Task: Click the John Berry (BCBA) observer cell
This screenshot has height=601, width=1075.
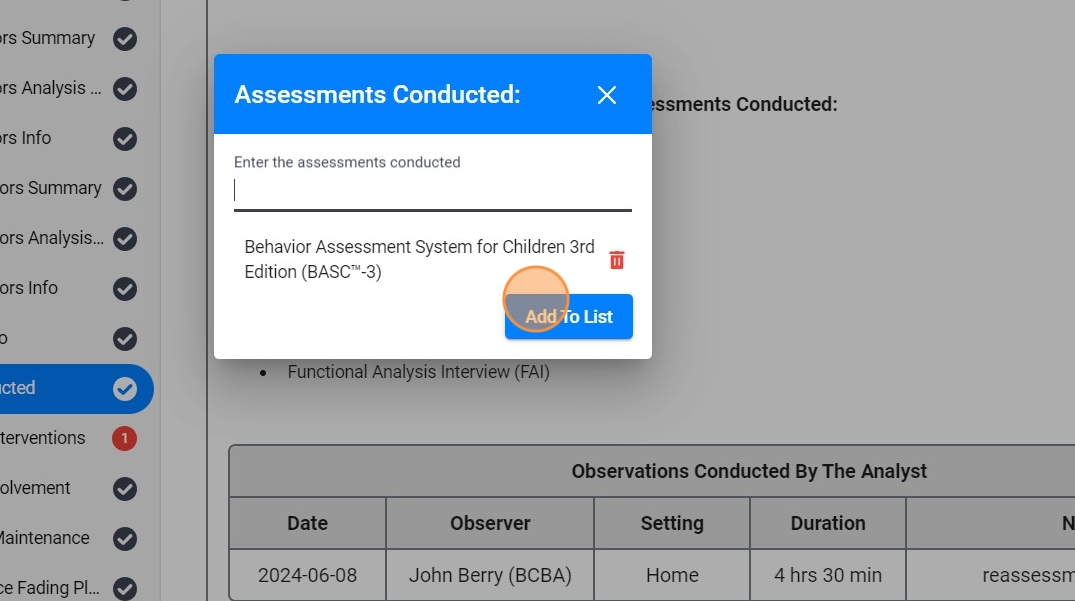Action: click(490, 575)
